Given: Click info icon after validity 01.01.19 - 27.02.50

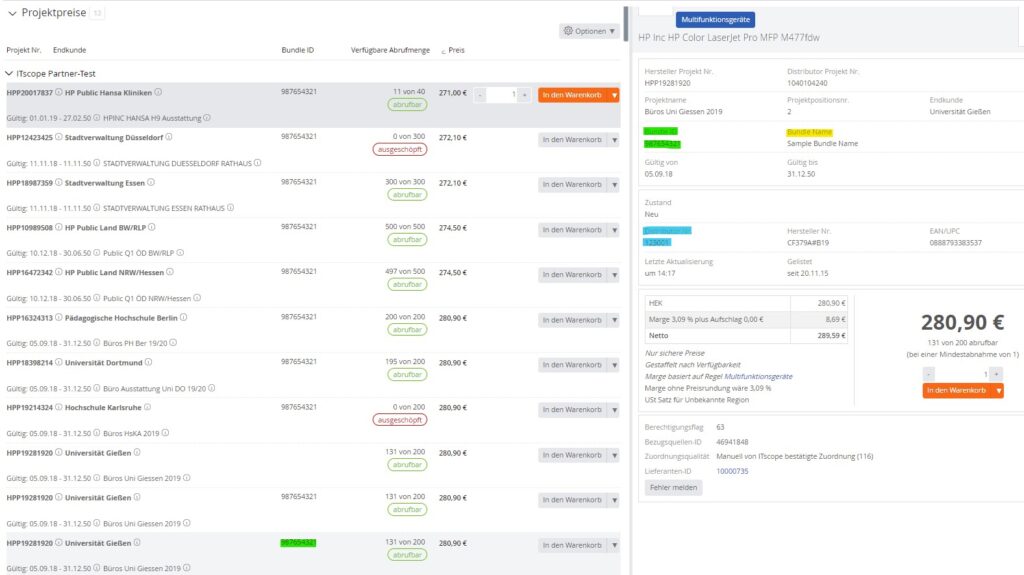Looking at the screenshot, I should 97,118.
